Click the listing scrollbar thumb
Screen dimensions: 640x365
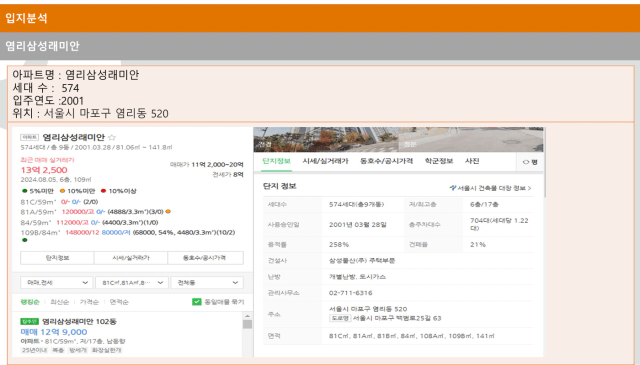pos(247,324)
